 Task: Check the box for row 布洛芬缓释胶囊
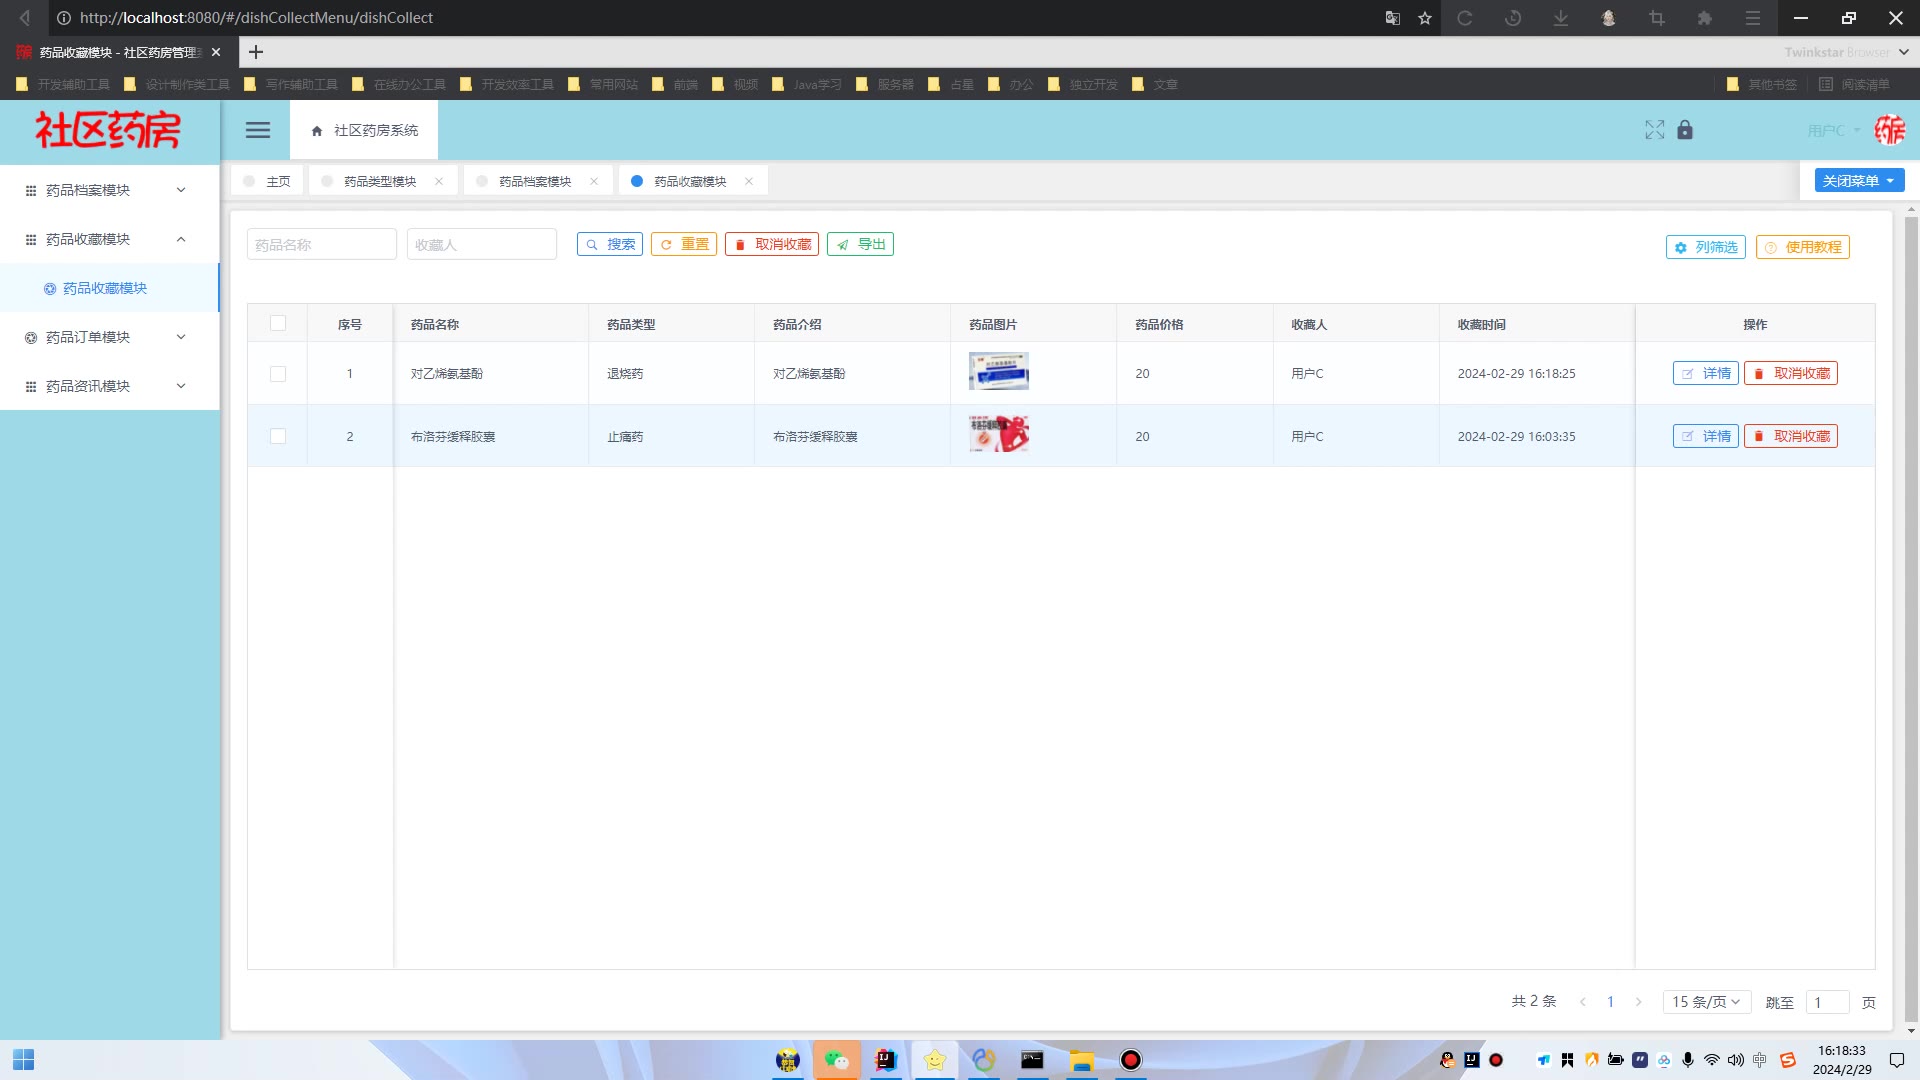pos(278,436)
